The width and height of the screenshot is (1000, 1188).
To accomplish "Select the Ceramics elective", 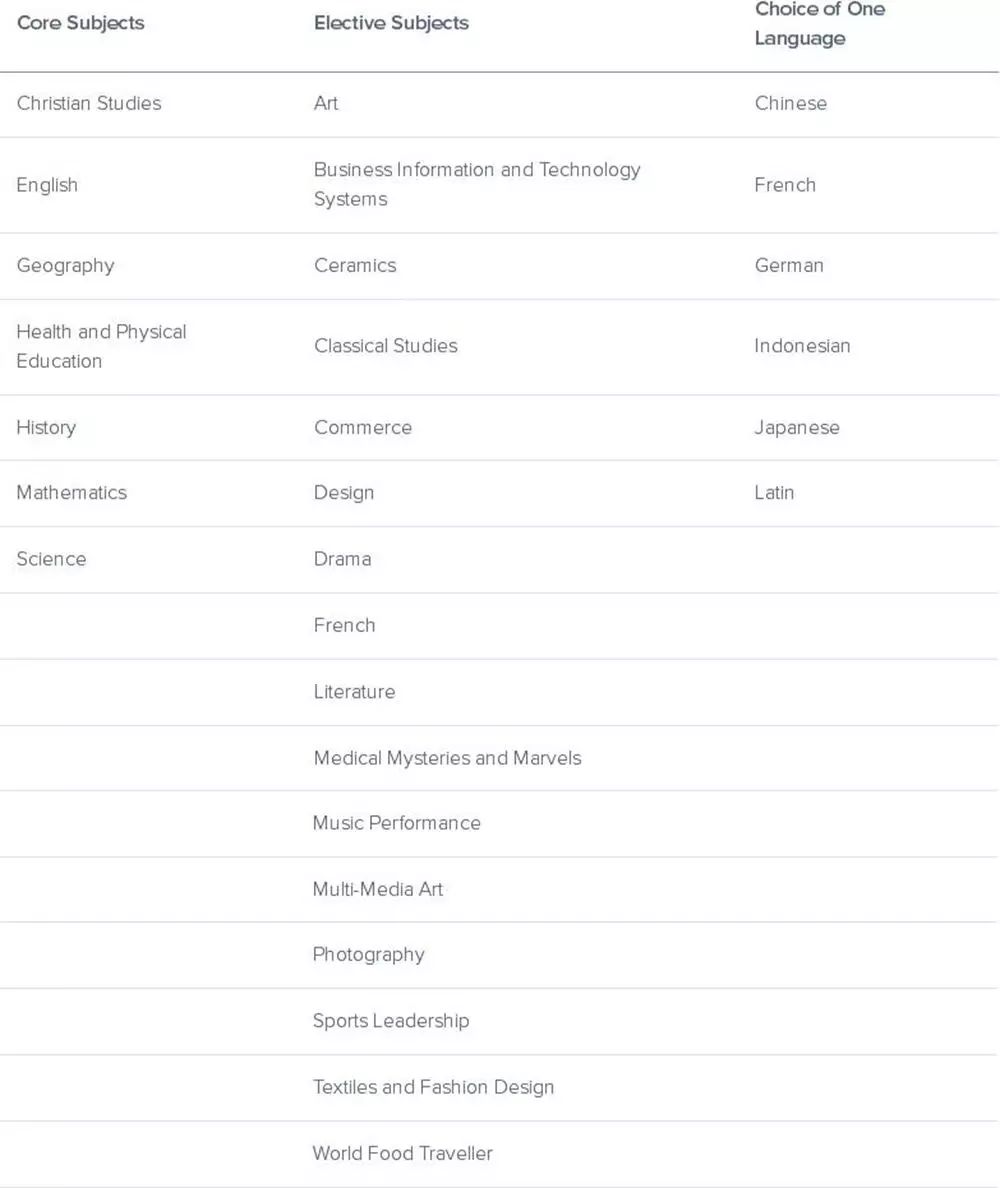I will [x=355, y=265].
